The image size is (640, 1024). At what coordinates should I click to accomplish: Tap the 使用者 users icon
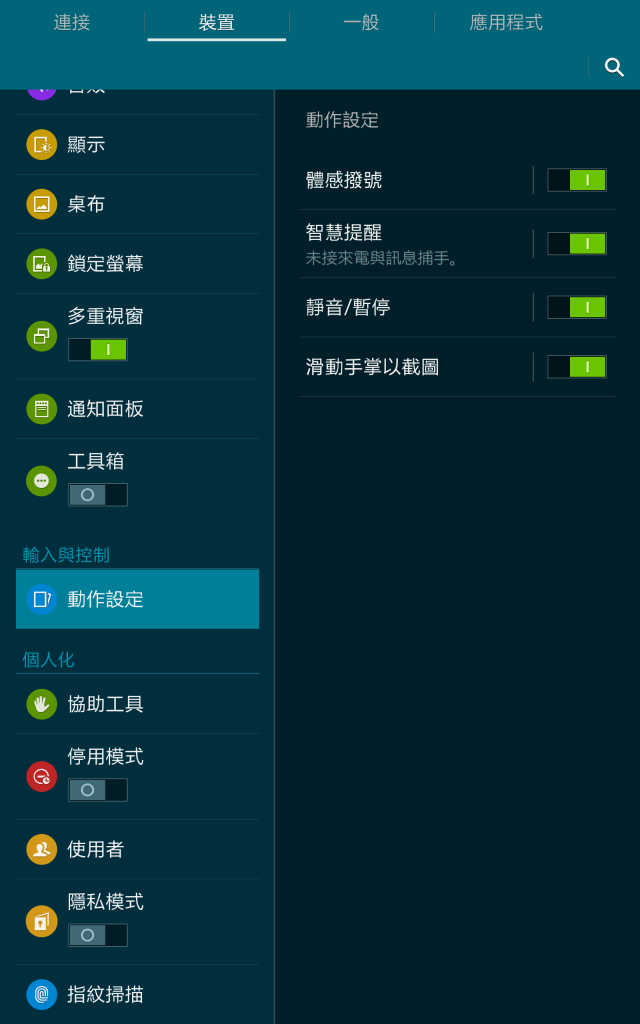[x=42, y=849]
